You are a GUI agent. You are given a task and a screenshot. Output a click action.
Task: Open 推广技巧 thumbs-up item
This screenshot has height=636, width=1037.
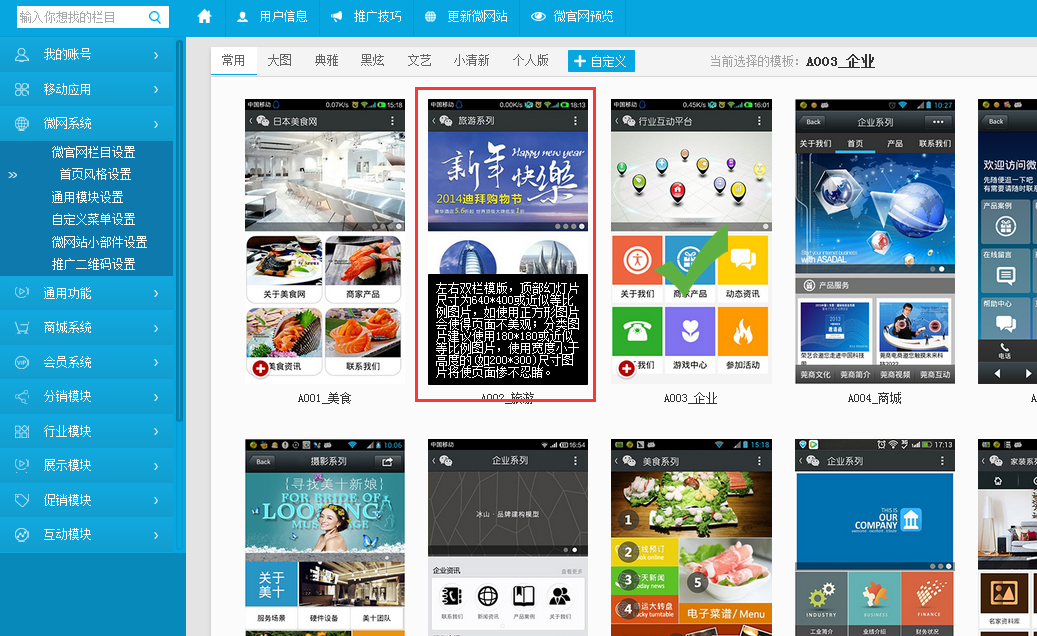click(x=366, y=17)
